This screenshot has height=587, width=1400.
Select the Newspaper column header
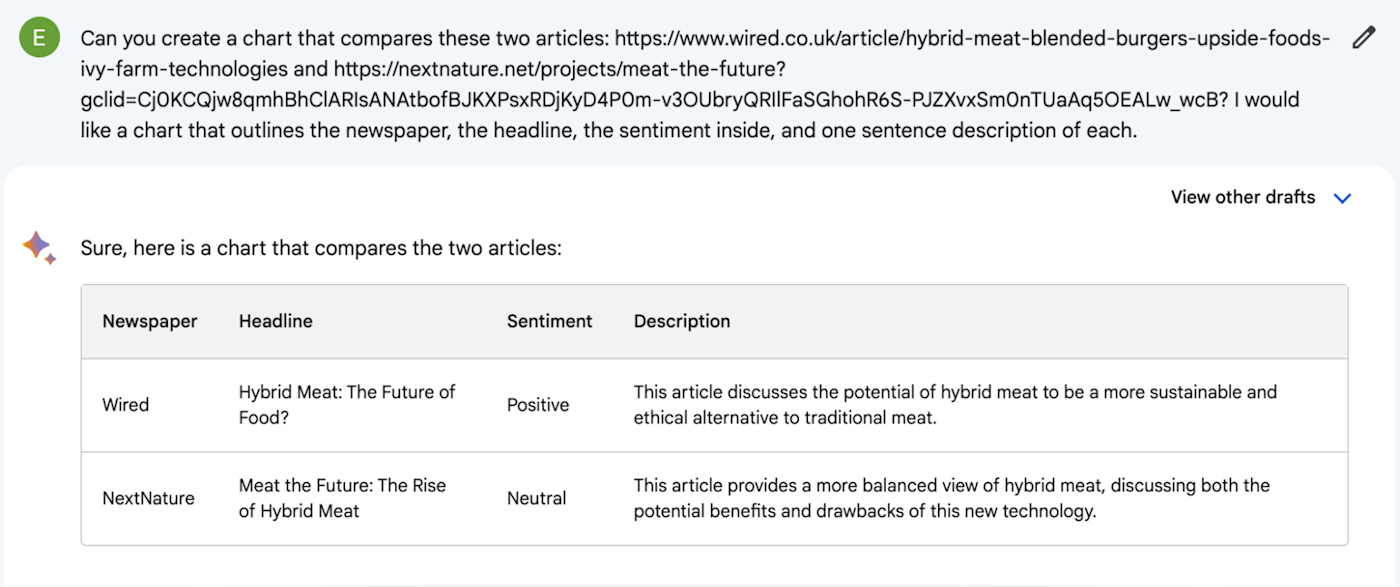click(x=150, y=321)
